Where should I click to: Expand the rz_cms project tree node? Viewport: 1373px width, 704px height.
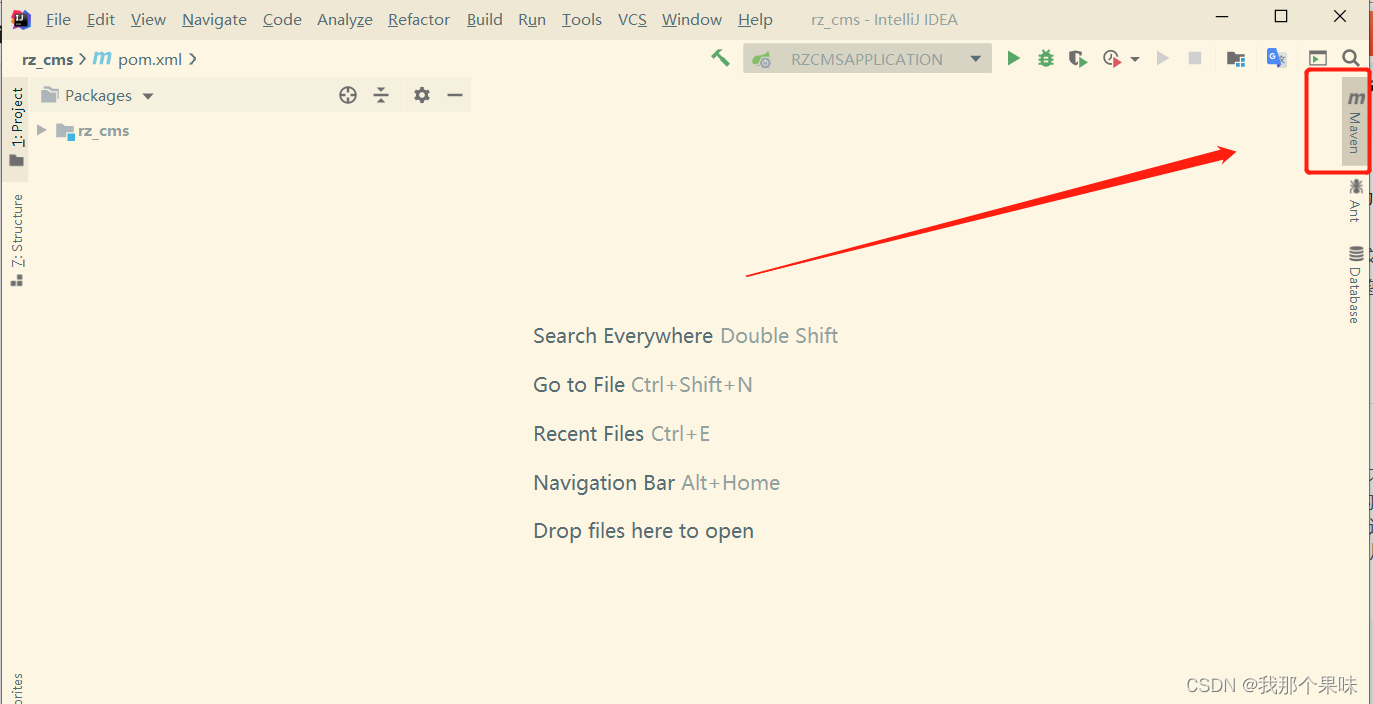click(x=40, y=130)
